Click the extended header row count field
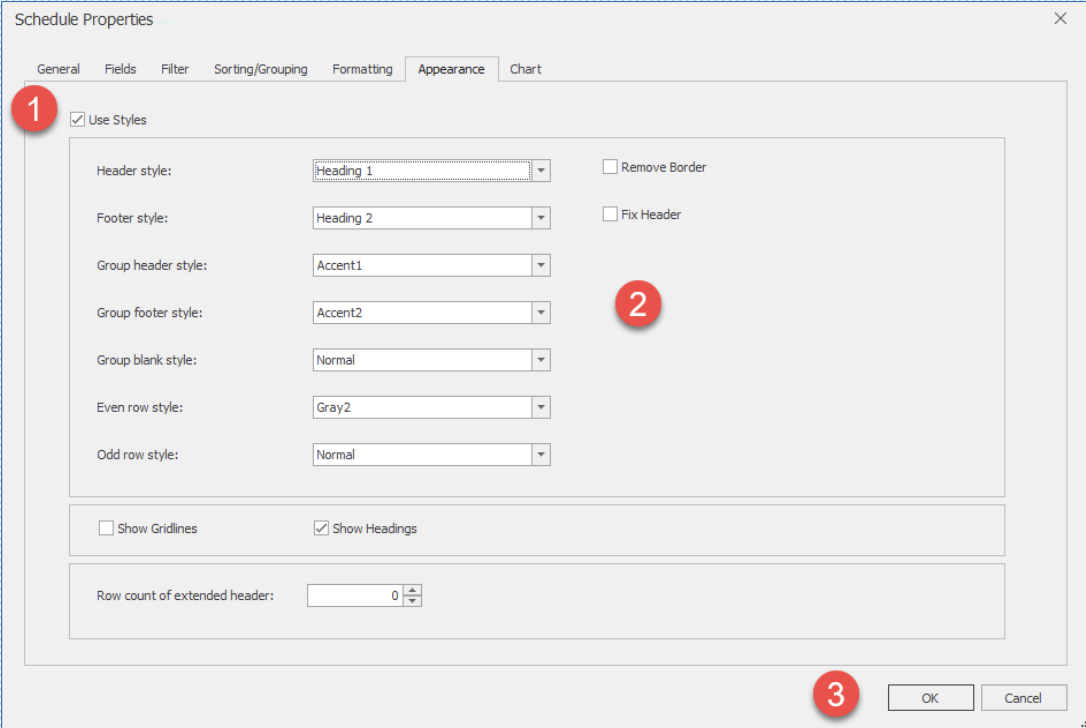 355,596
